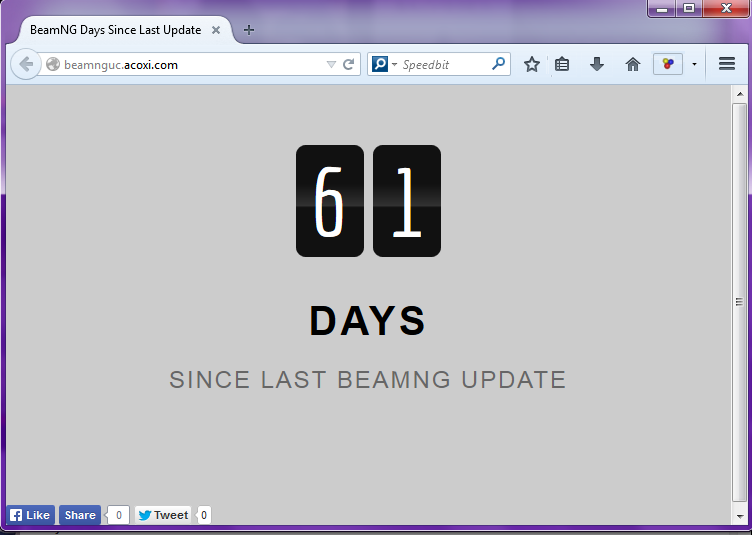Viewport: 752px width, 535px height.
Task: Go to home page with house icon
Action: [x=633, y=64]
